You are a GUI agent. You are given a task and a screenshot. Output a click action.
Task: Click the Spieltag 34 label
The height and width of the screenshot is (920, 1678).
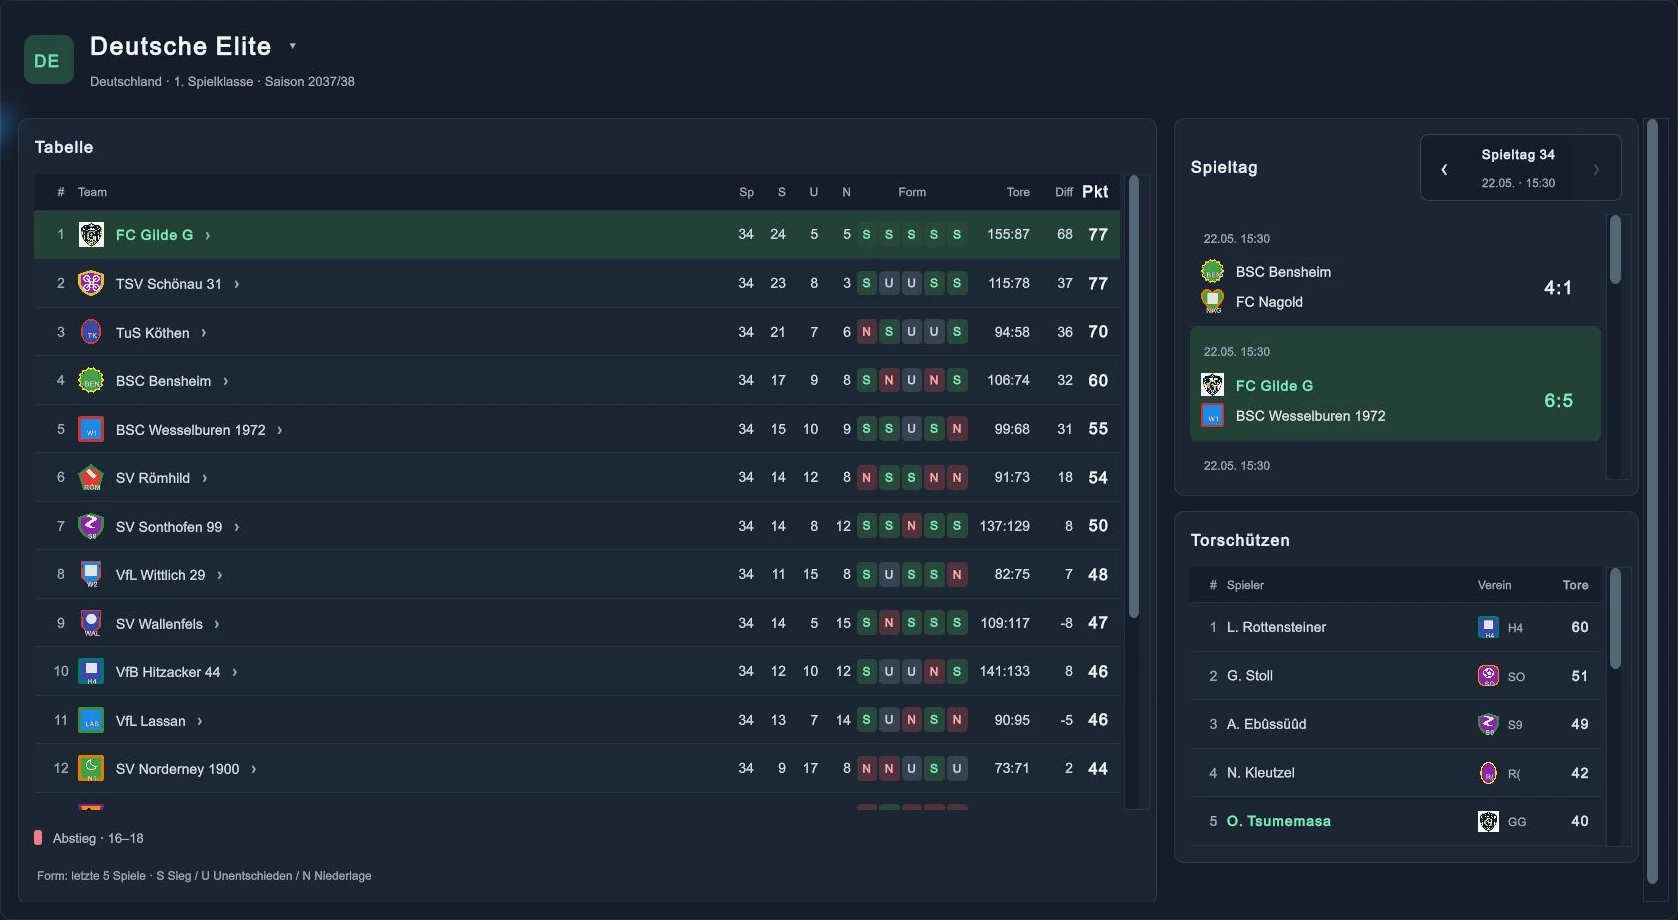[1518, 155]
